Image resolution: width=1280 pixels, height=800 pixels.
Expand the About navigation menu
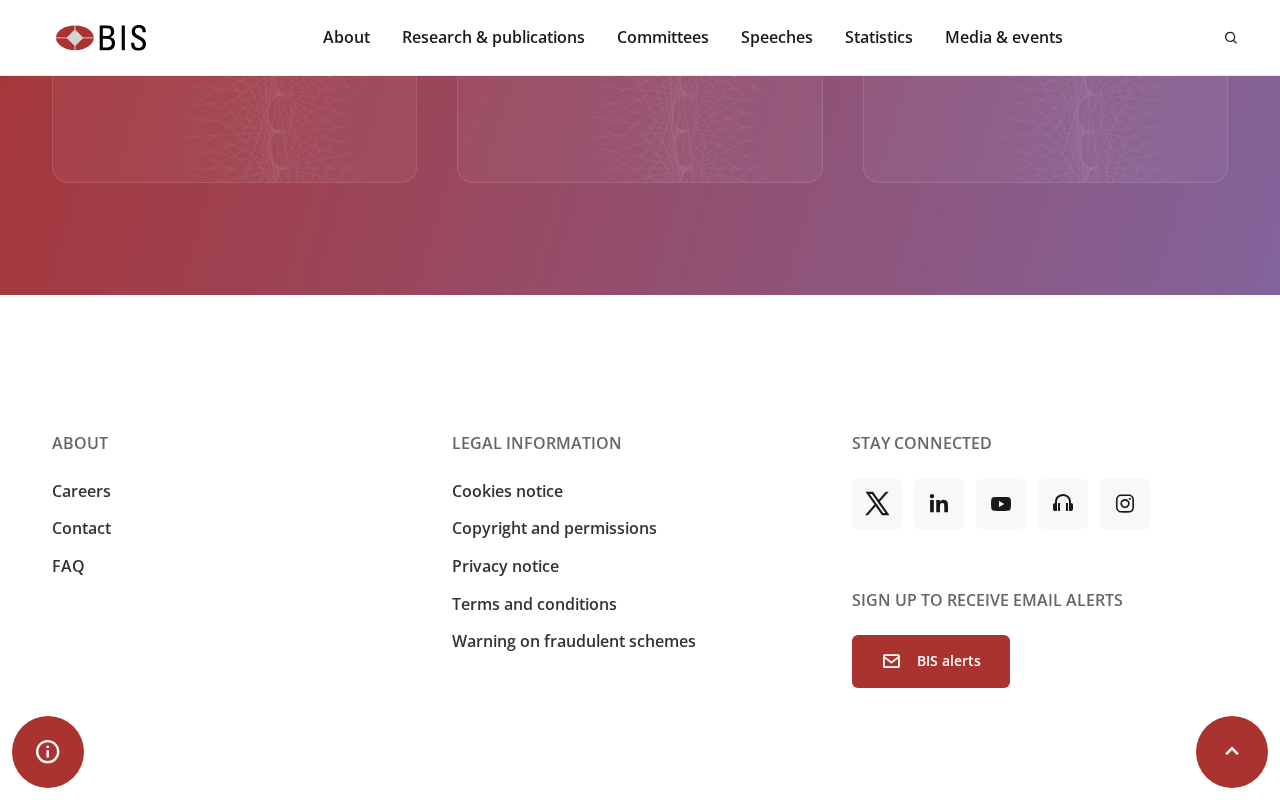(346, 37)
